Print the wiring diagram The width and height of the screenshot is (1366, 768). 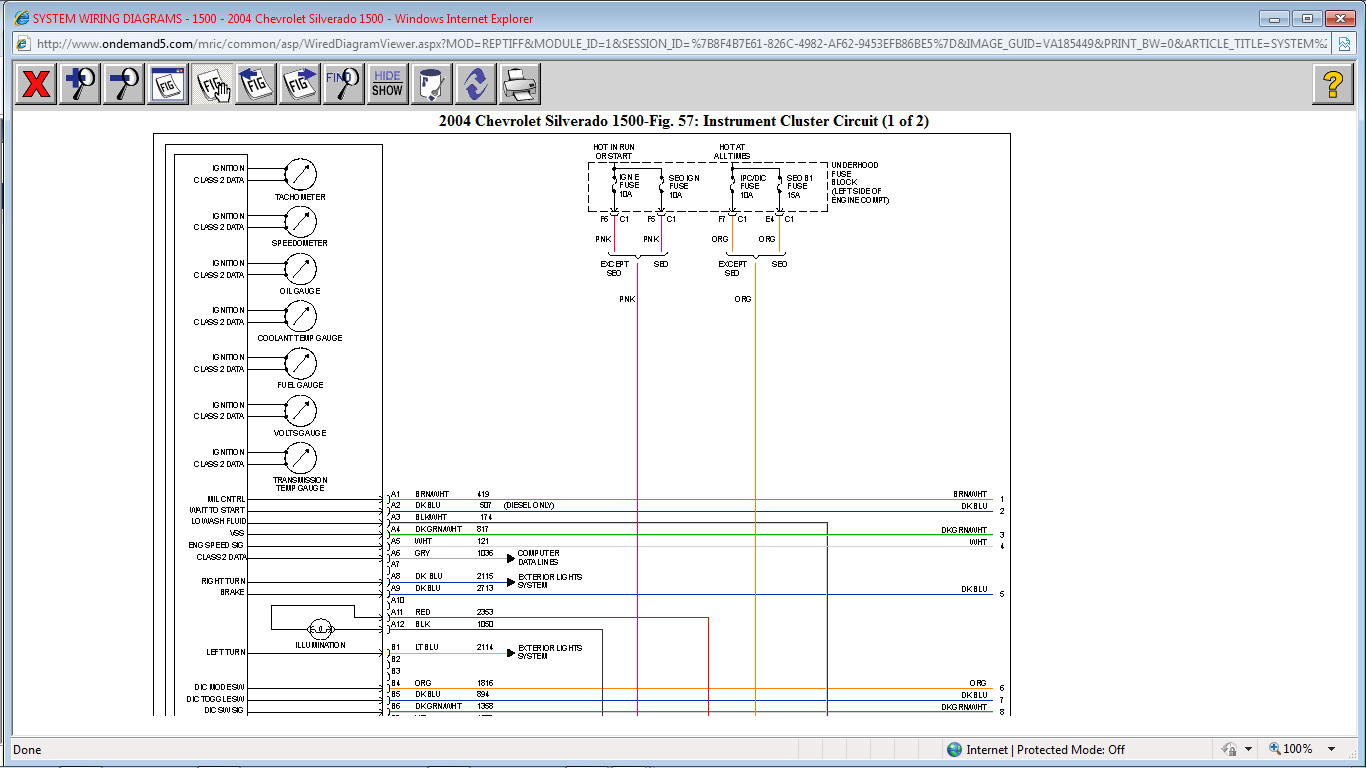520,84
